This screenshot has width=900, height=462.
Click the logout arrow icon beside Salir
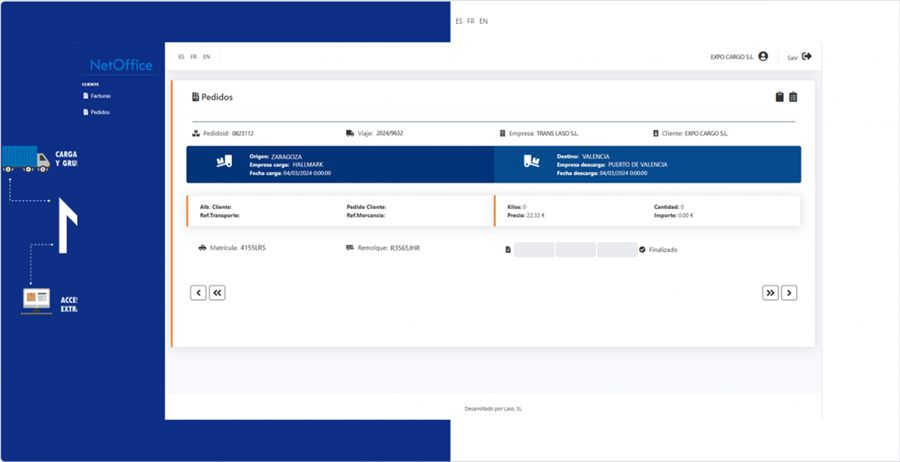pyautogui.click(x=807, y=56)
